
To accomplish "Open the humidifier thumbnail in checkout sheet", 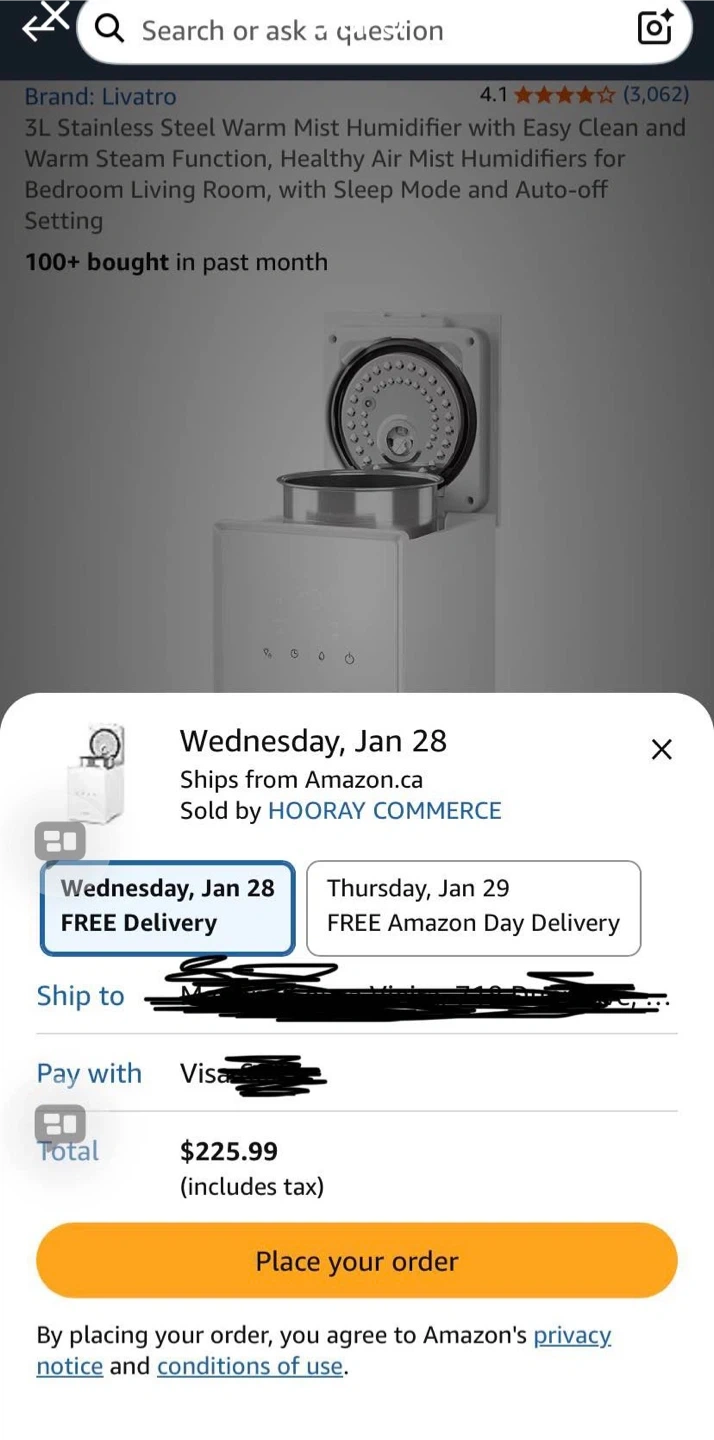I will coord(96,774).
